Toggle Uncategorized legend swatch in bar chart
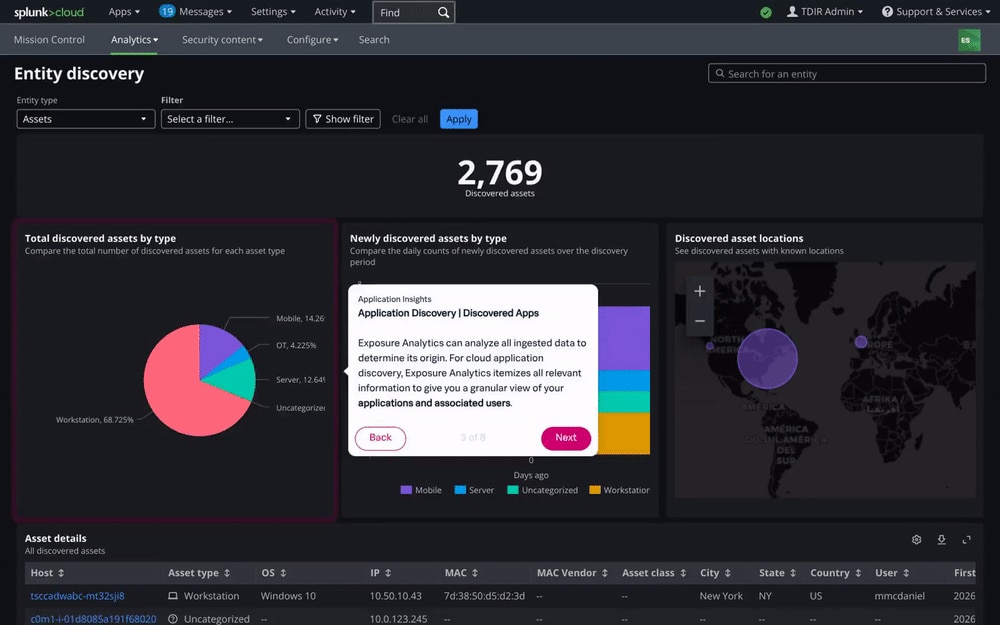 tap(513, 490)
